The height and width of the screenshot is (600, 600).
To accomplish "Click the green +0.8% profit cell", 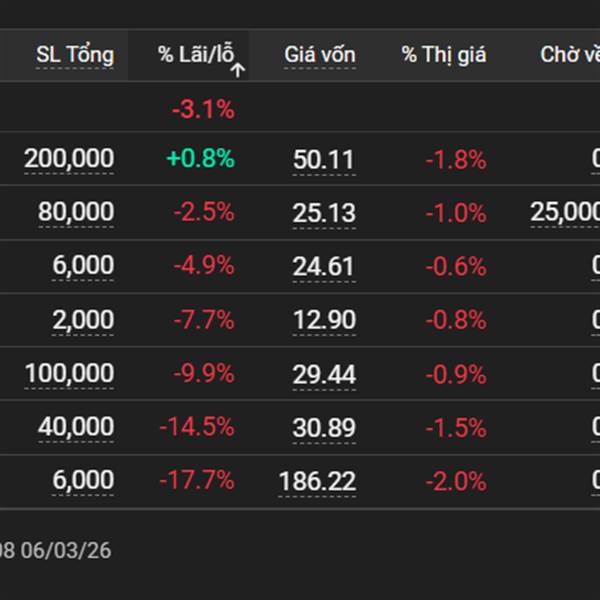I will click(202, 158).
